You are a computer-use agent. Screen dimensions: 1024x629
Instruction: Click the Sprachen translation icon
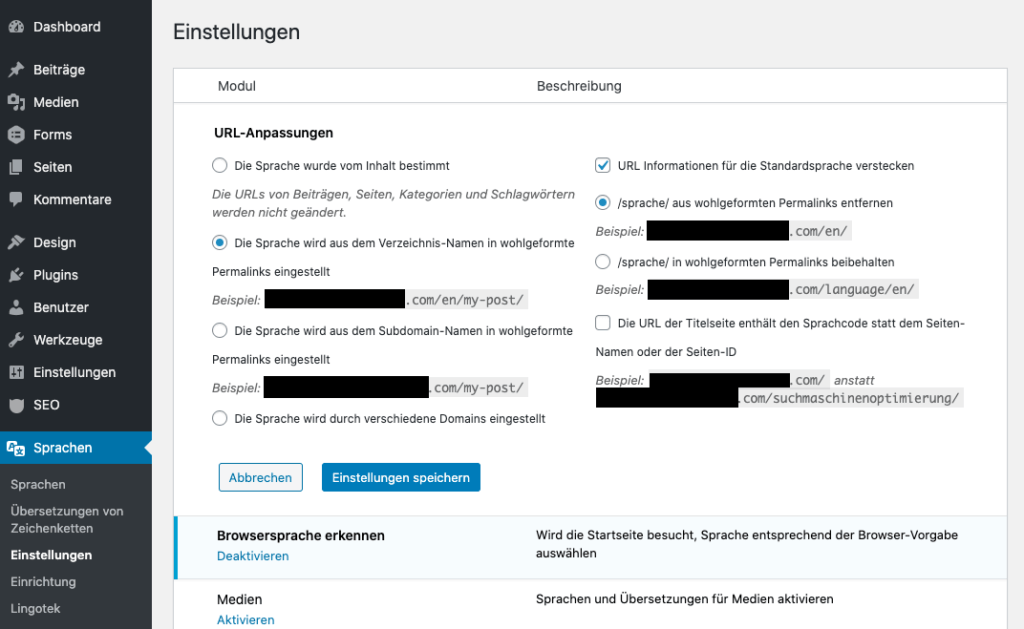pyautogui.click(x=16, y=448)
